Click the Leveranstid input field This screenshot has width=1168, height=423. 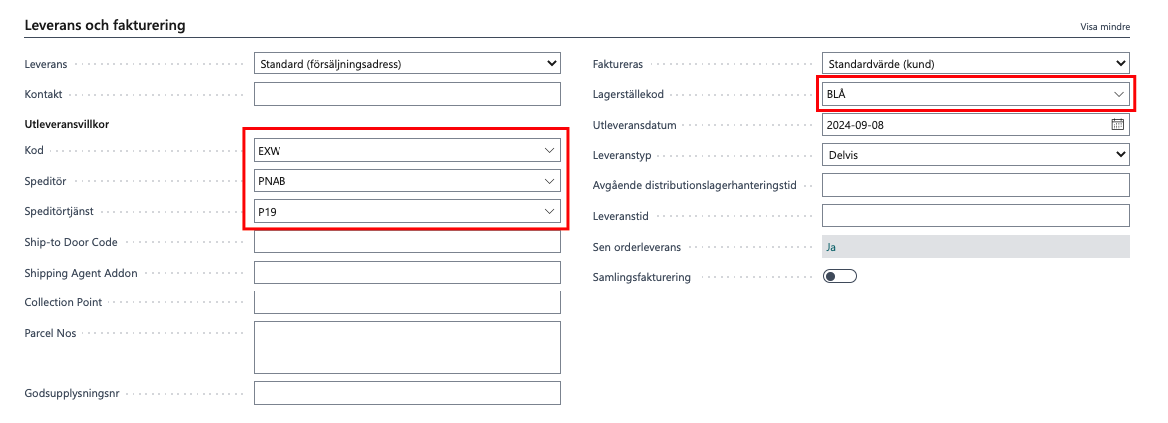tap(975, 216)
